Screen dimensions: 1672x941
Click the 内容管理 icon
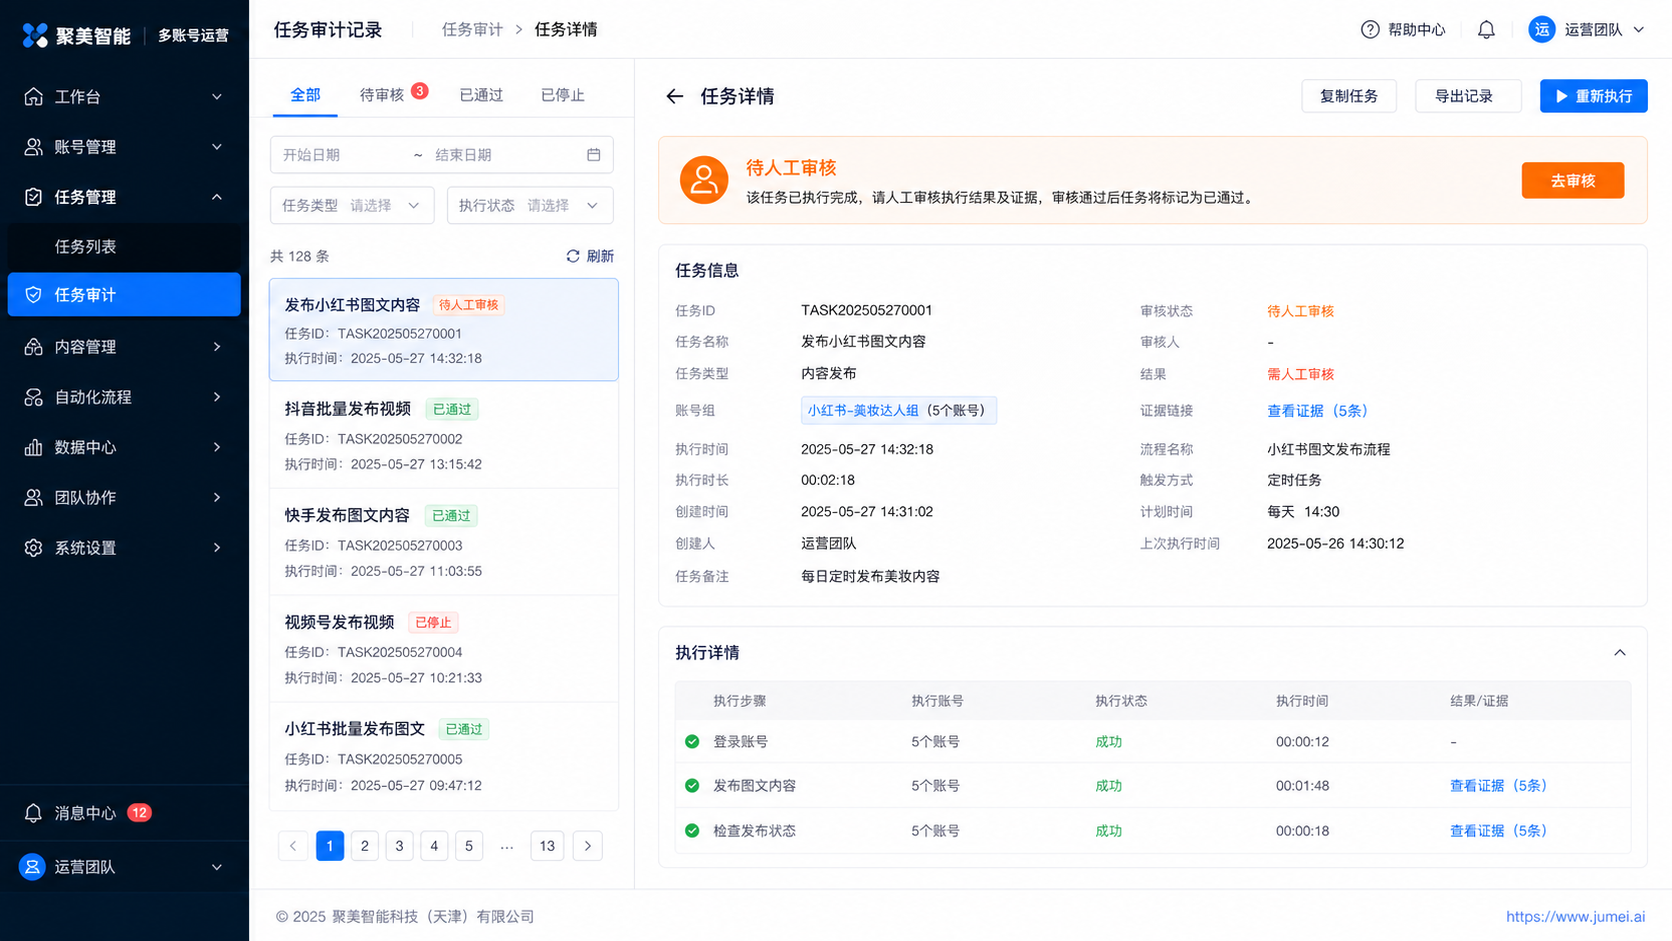tap(33, 347)
